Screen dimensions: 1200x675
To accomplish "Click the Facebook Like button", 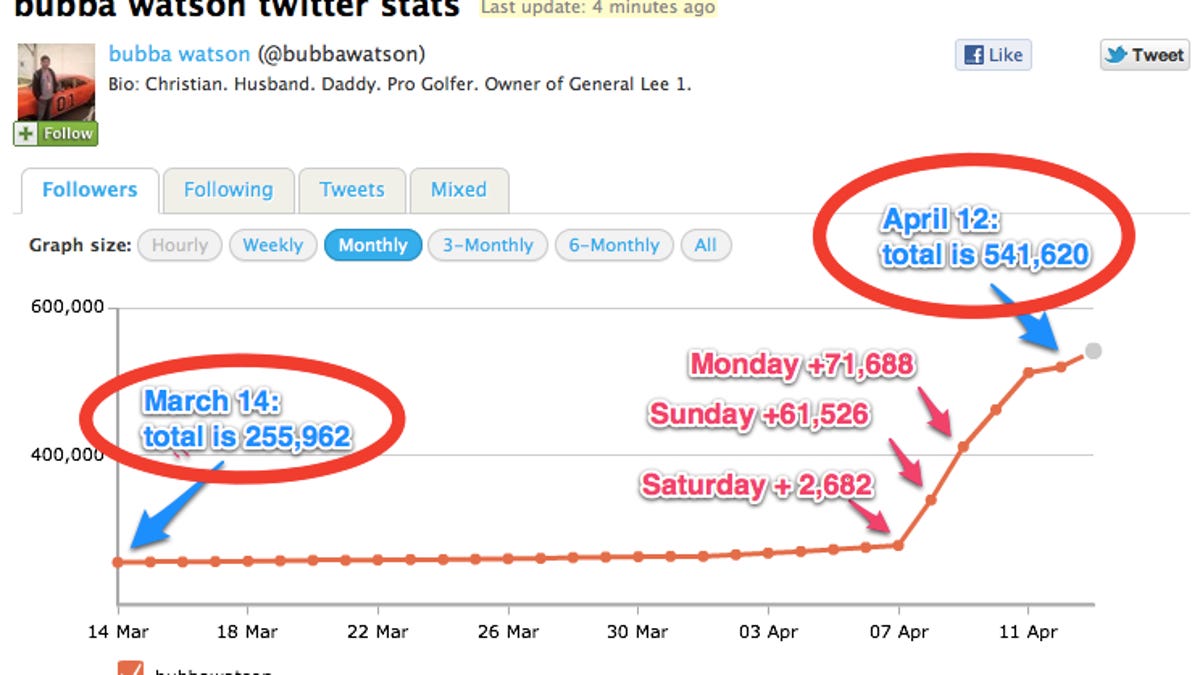I will (x=992, y=55).
